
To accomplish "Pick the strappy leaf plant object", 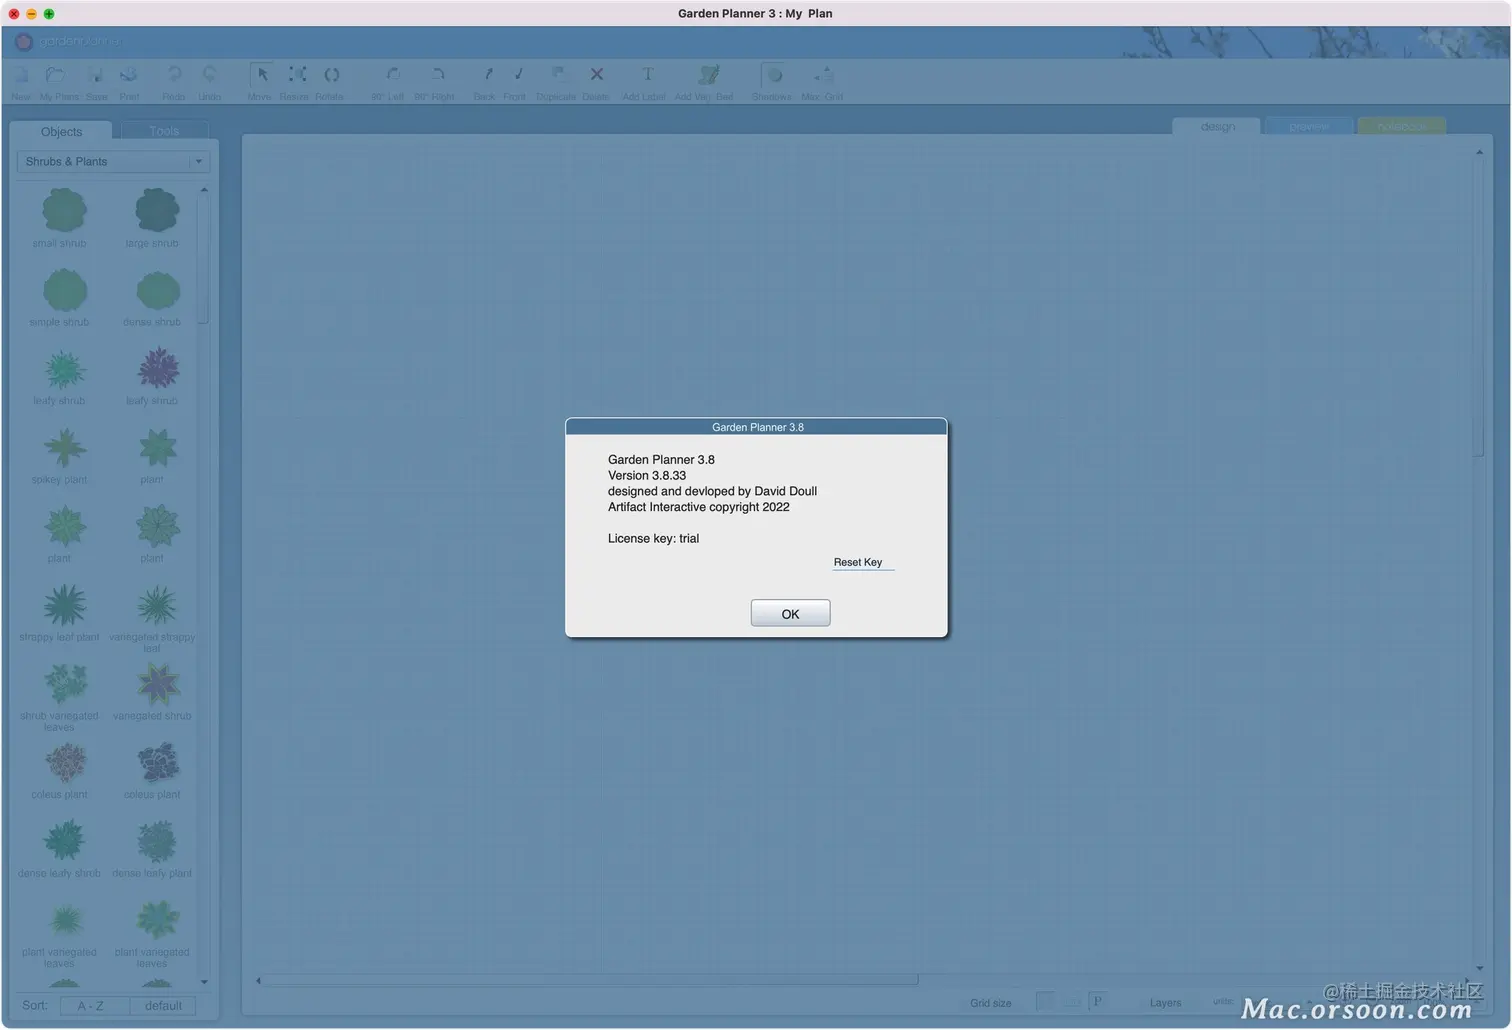I will pos(64,605).
